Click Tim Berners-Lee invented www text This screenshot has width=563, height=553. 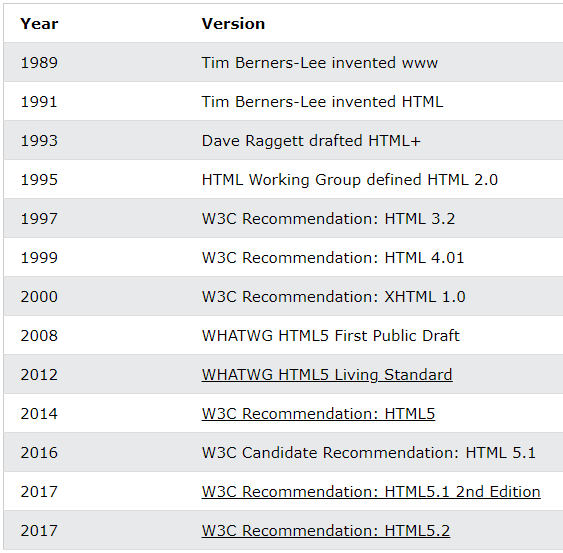point(320,63)
